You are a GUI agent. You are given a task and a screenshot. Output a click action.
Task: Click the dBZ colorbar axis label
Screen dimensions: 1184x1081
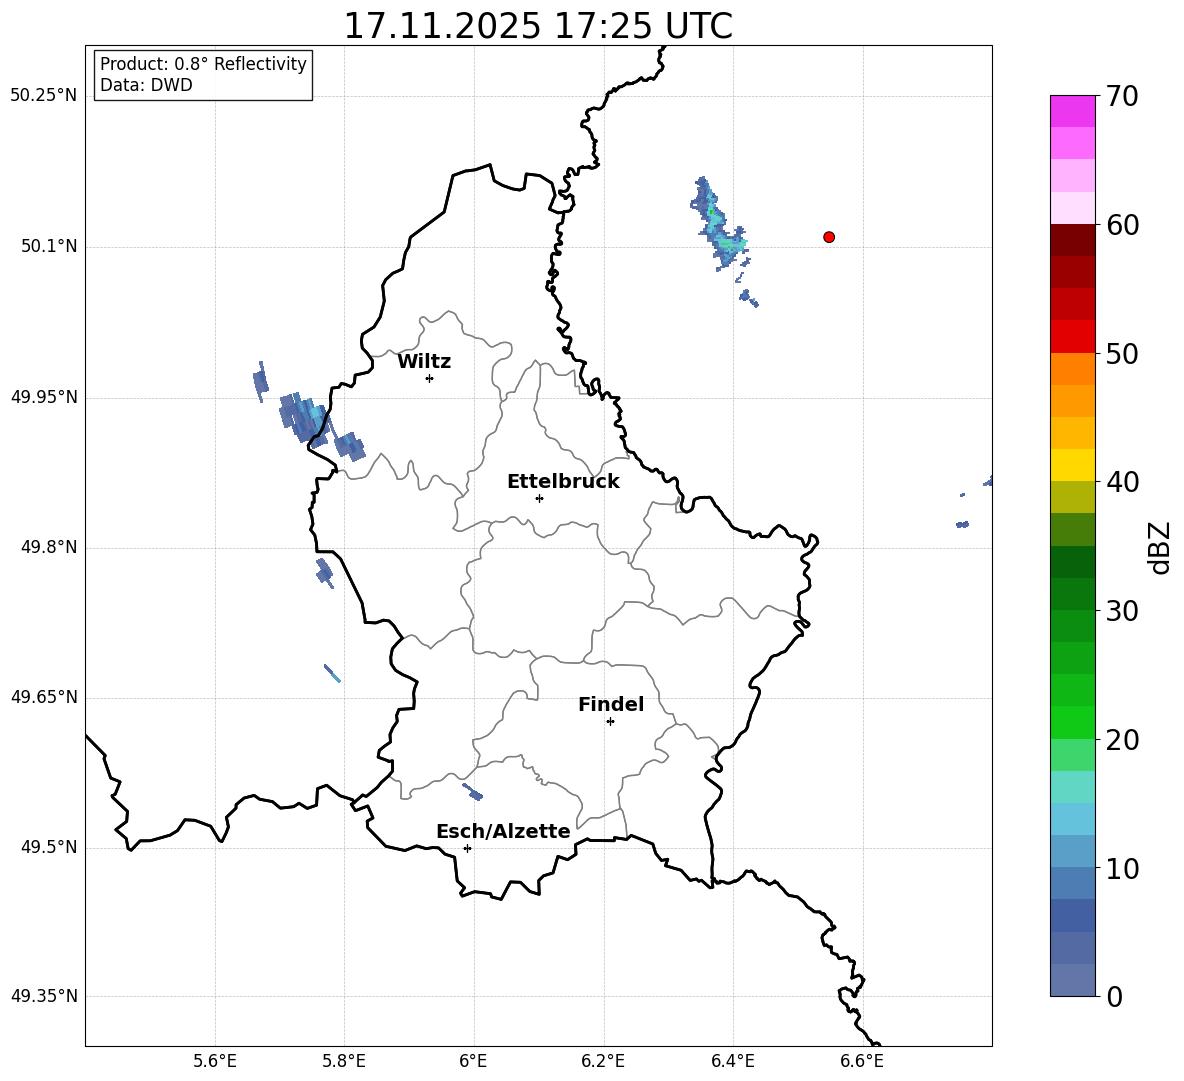(x=1161, y=547)
